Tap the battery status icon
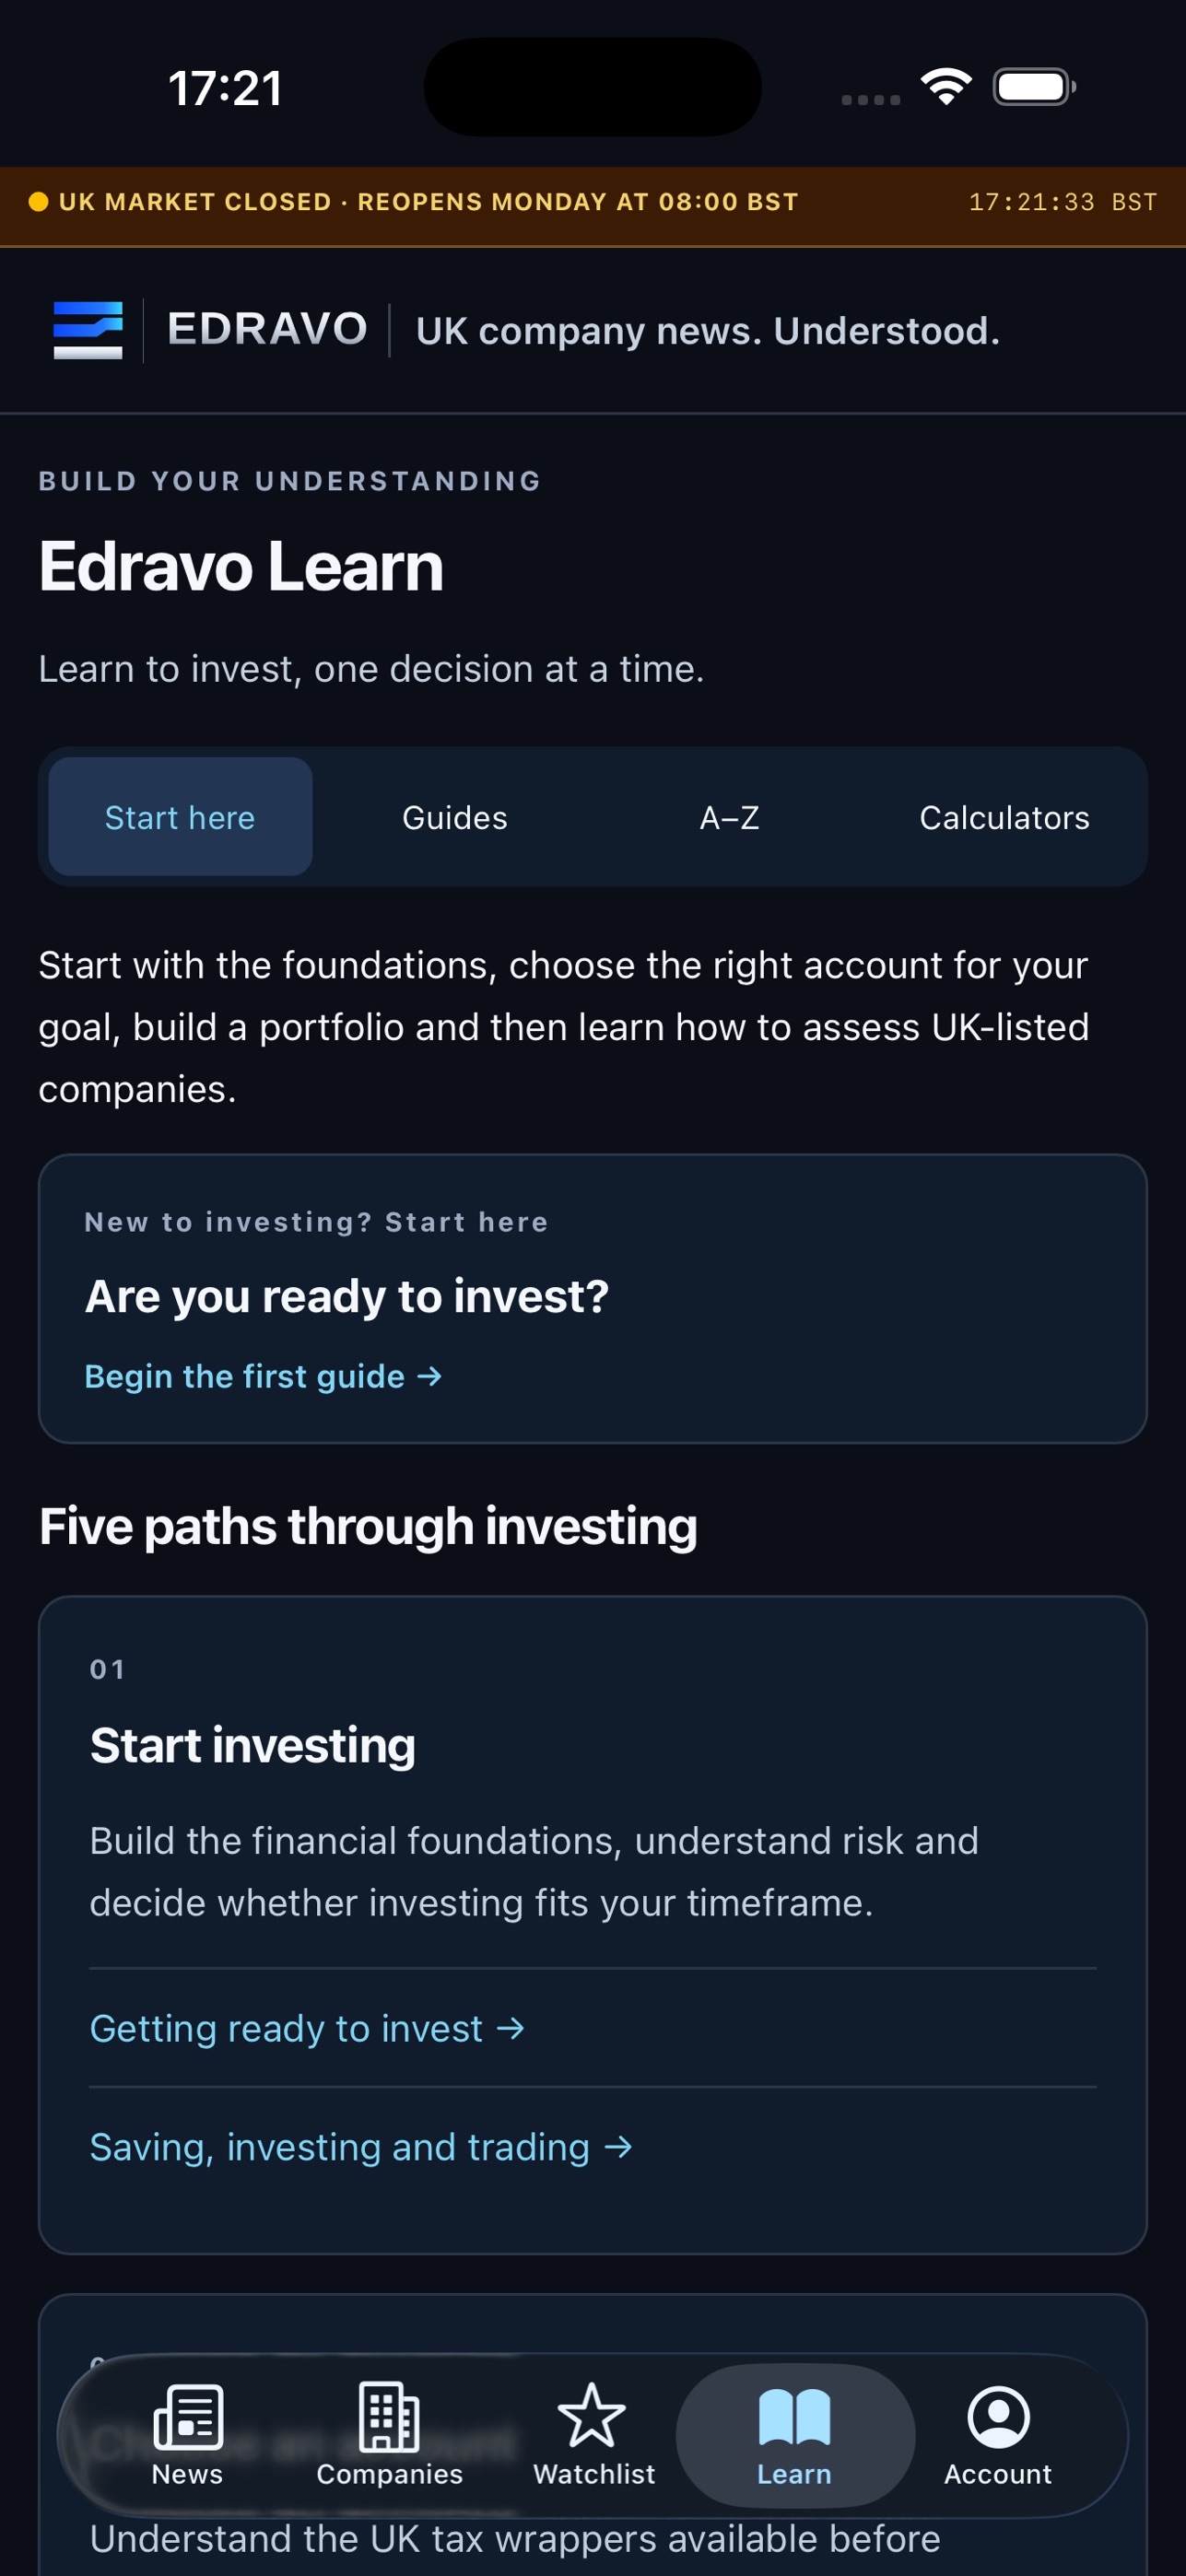The image size is (1186, 2576). (x=1034, y=87)
